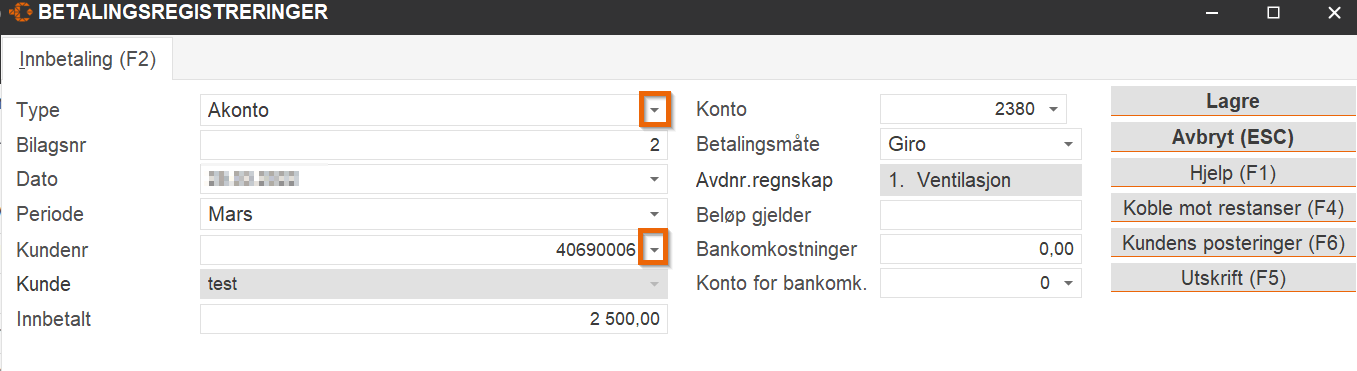Switch to the Innbetaling (F2) tab

click(x=87, y=59)
